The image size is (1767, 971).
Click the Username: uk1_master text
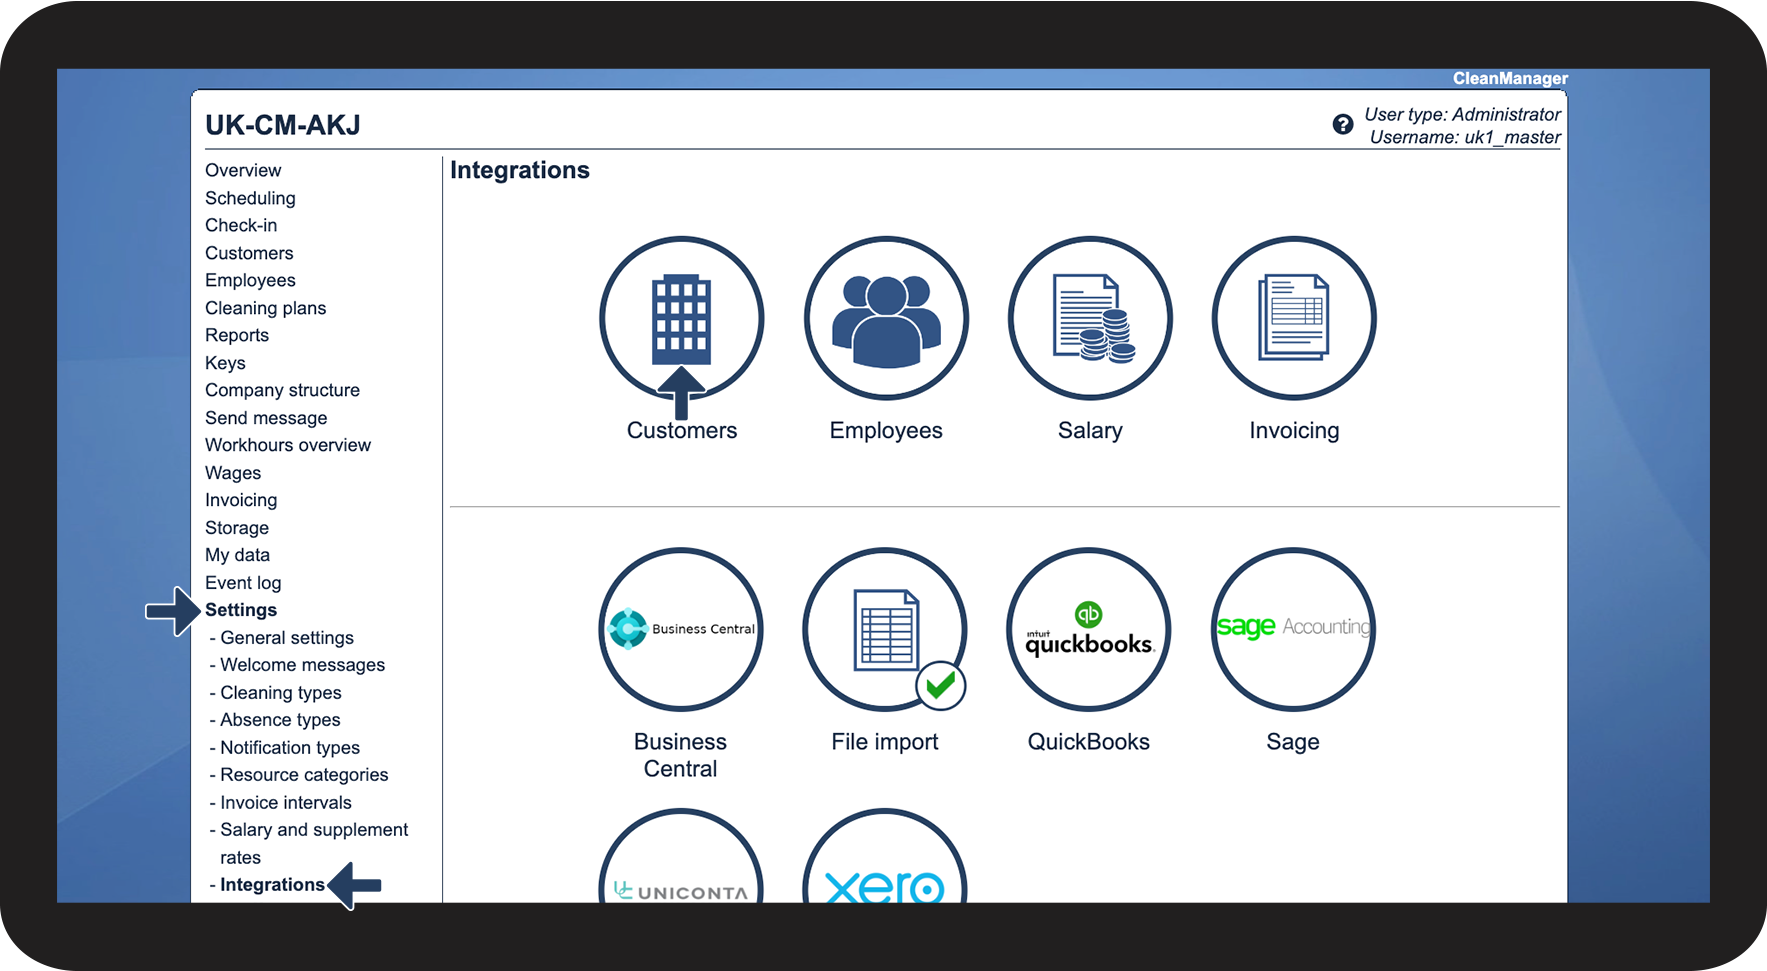tap(1465, 138)
